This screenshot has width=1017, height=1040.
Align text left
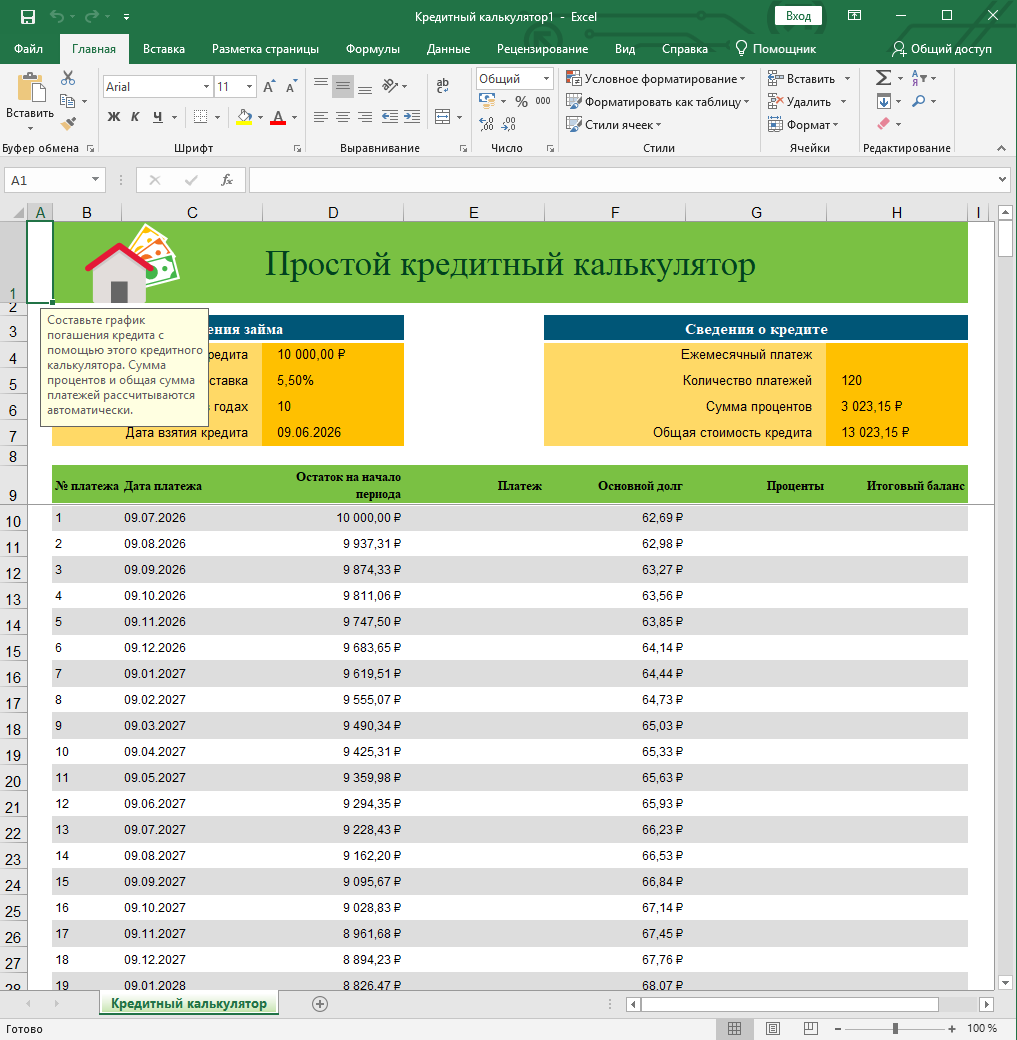click(x=320, y=117)
